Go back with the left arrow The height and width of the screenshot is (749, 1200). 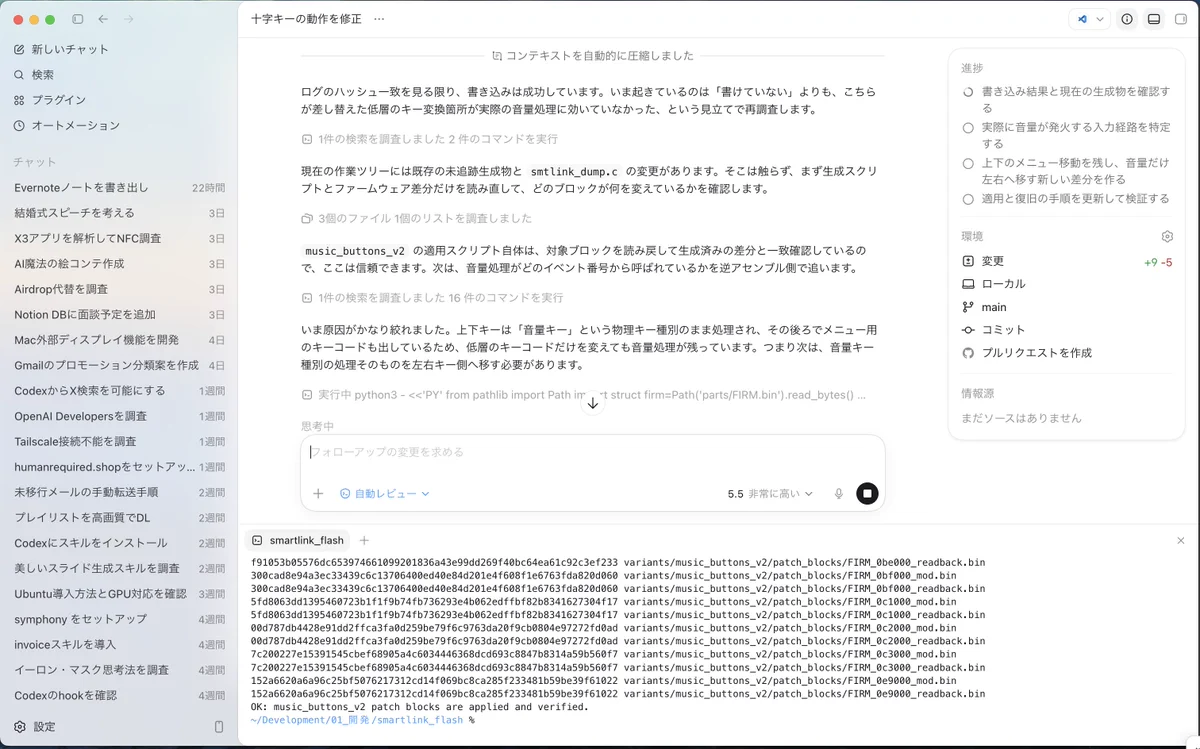click(x=103, y=19)
